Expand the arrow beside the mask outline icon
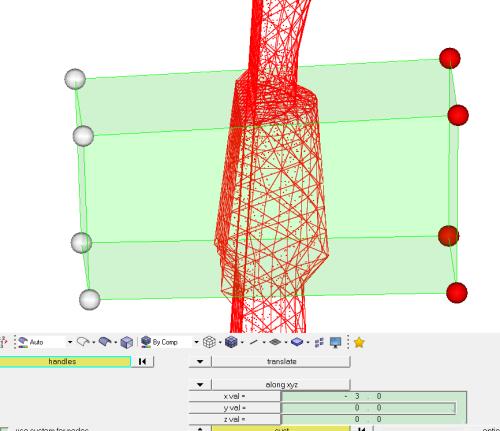The height and width of the screenshot is (431, 500). point(94,342)
